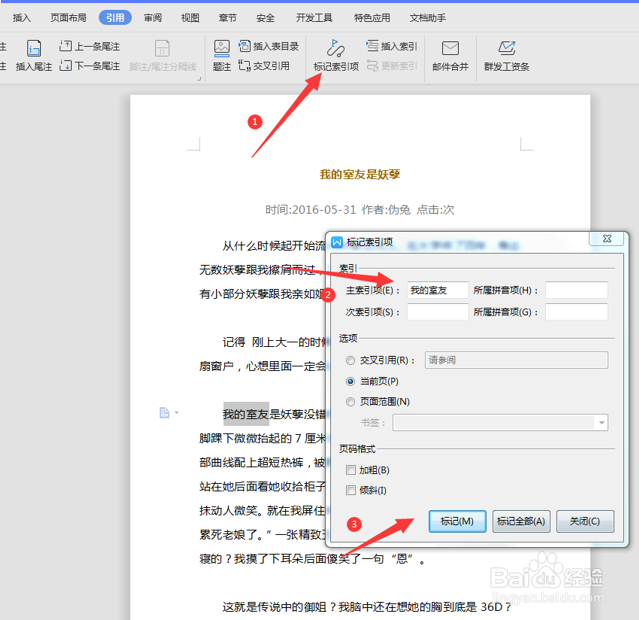Select Cross-reference (交叉引用) radio option
The height and width of the screenshot is (620, 639).
click(350, 360)
